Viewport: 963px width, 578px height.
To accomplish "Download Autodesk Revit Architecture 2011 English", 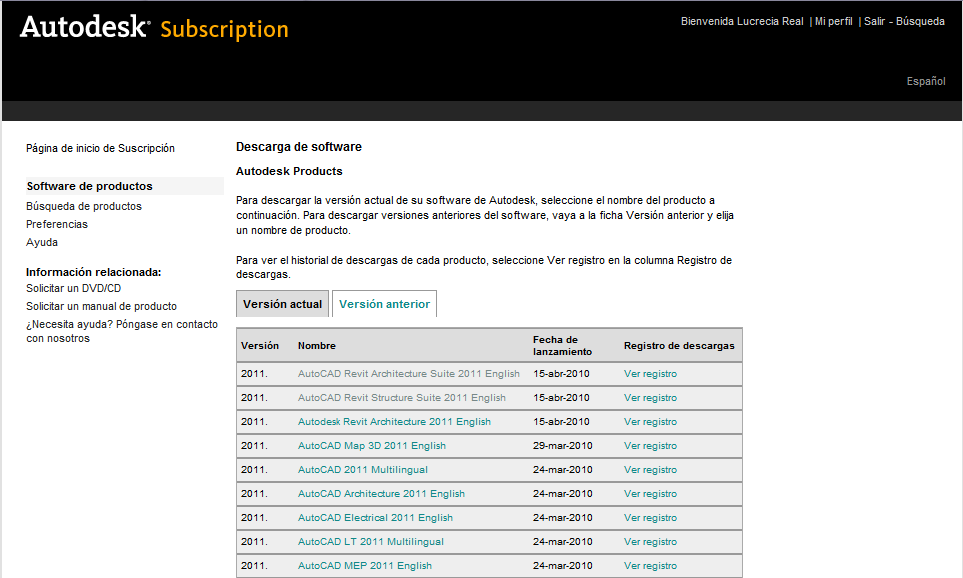I will click(394, 421).
